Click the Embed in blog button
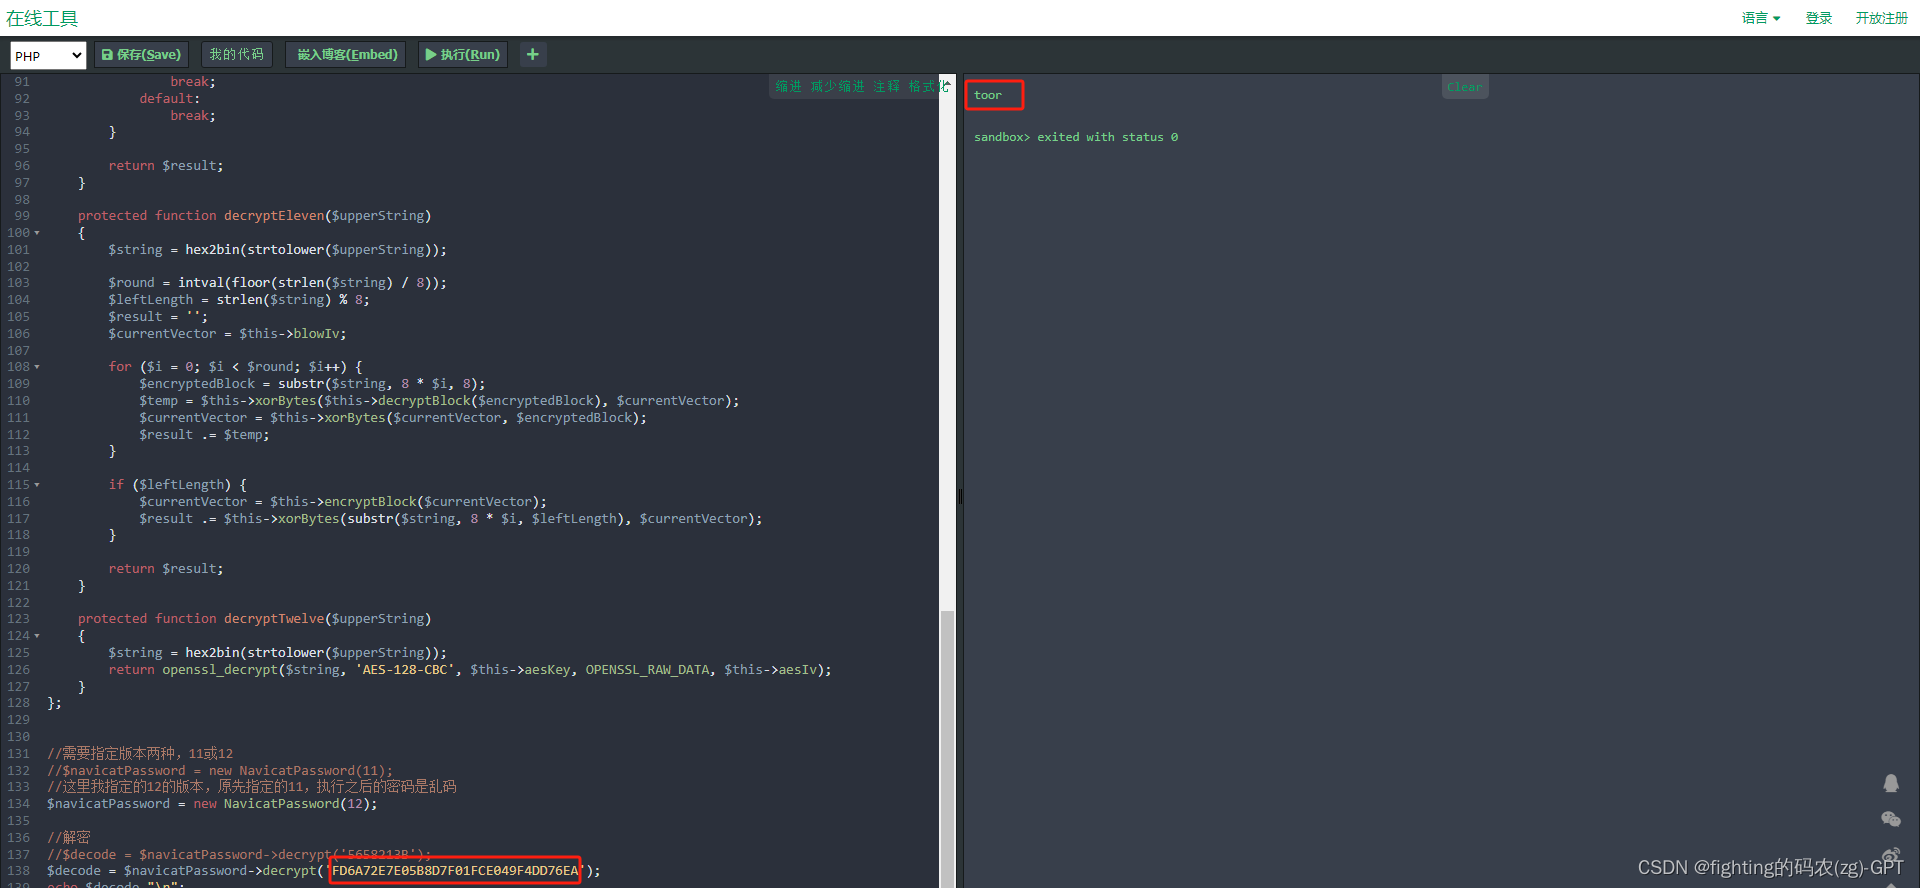The height and width of the screenshot is (888, 1920). click(x=346, y=55)
